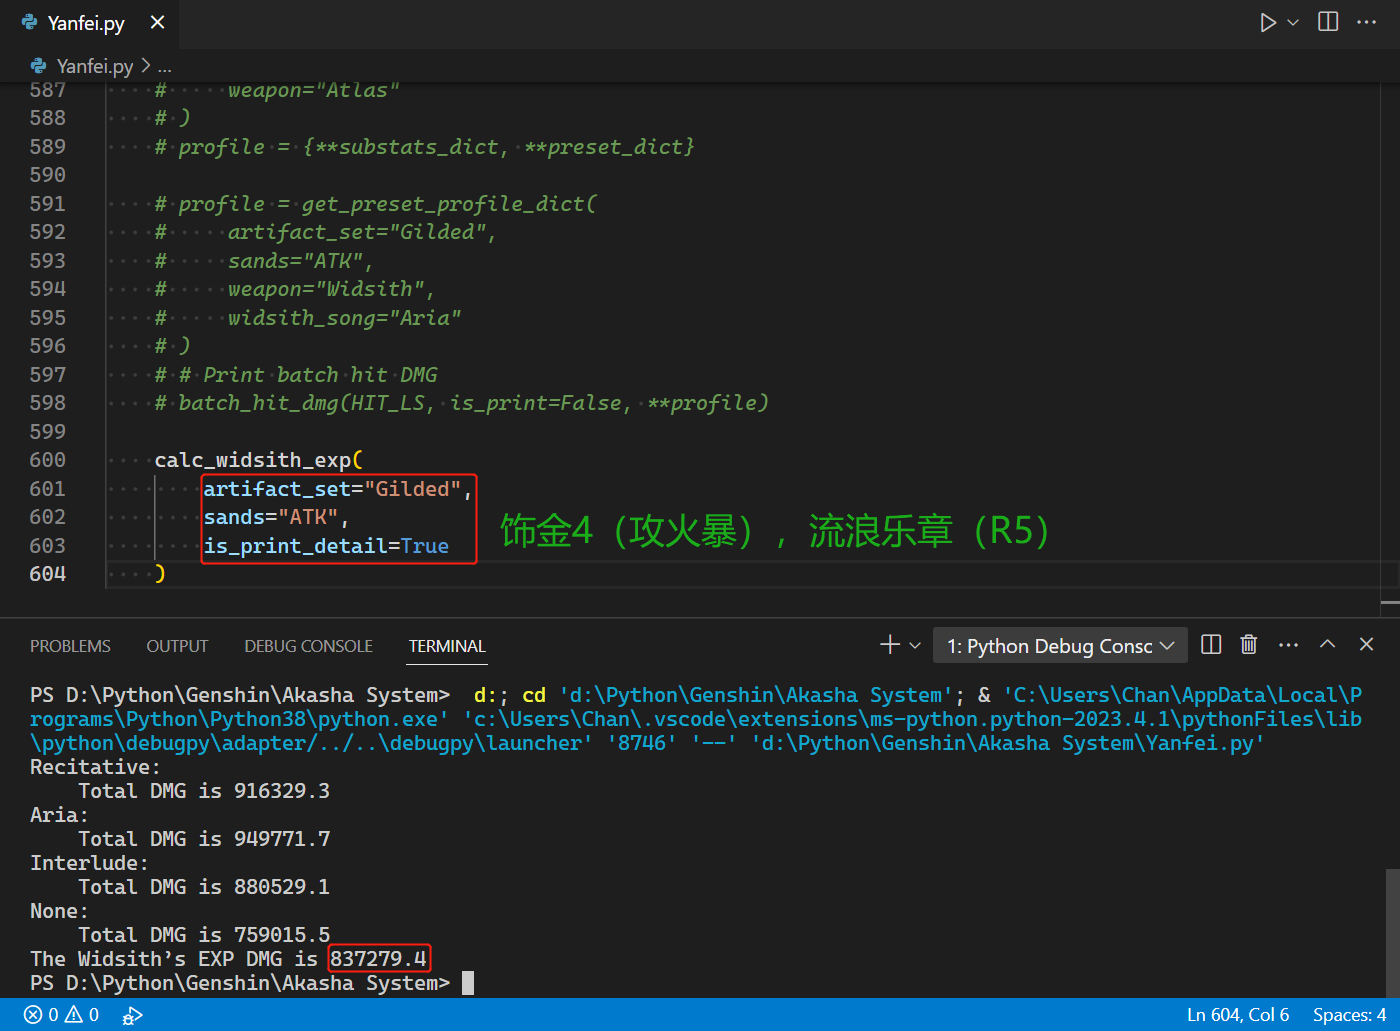The image size is (1400, 1031).
Task: Switch to the PROBLEMS panel tab
Action: coord(70,646)
